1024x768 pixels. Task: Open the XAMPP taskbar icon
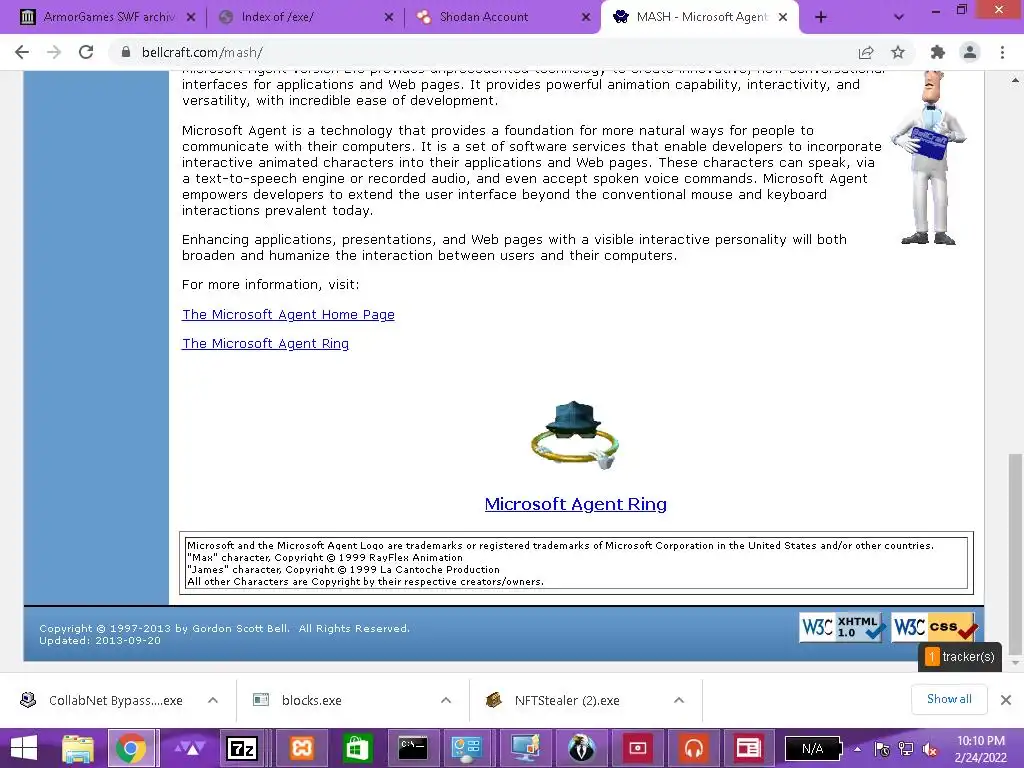click(302, 748)
